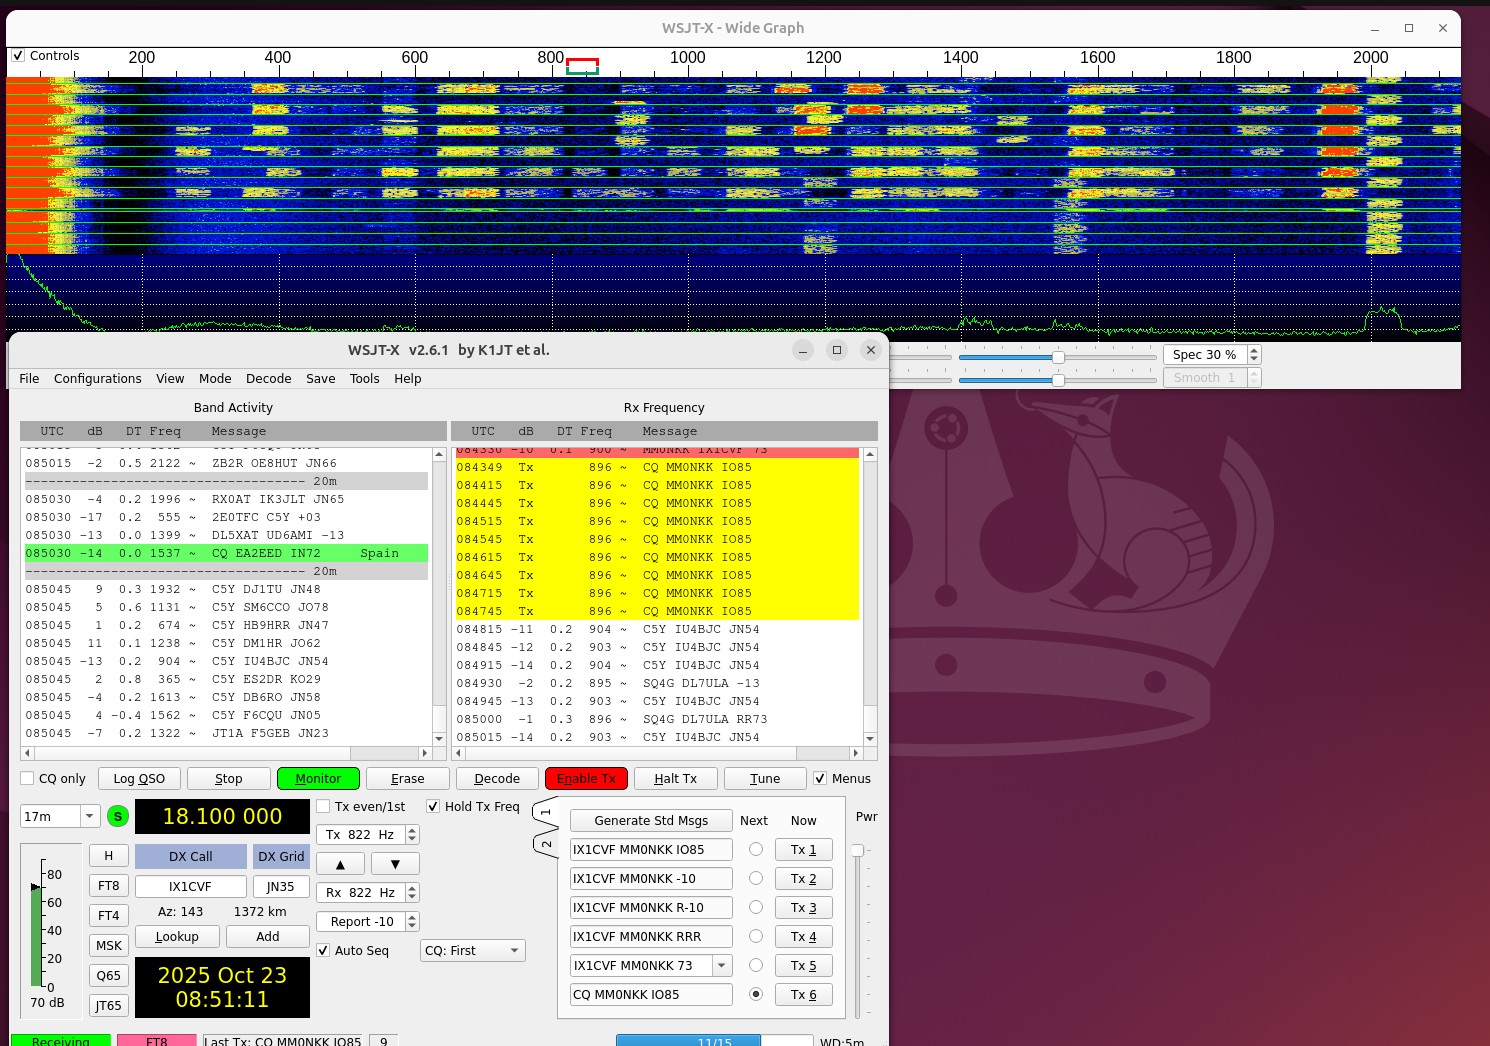Enable the CQ only checkbox

pos(27,779)
